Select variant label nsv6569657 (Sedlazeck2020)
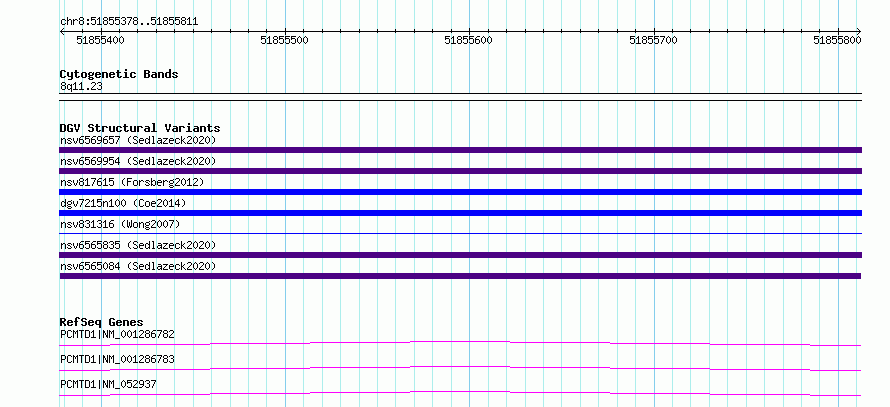The width and height of the screenshot is (890, 407). (x=138, y=140)
